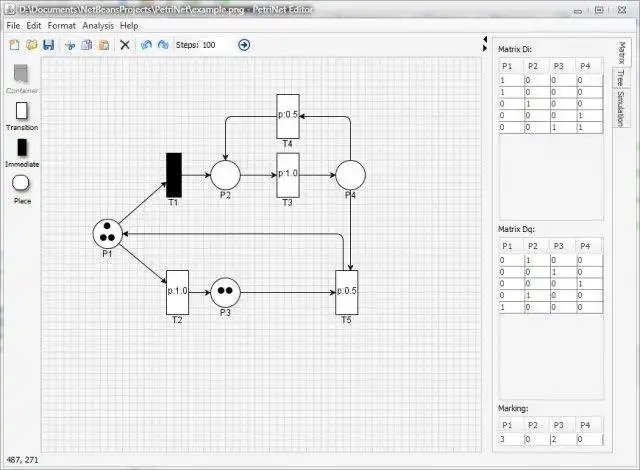Screen dimensions: 640x470
Task: Click the Matrix Di label
Action: (x=515, y=49)
